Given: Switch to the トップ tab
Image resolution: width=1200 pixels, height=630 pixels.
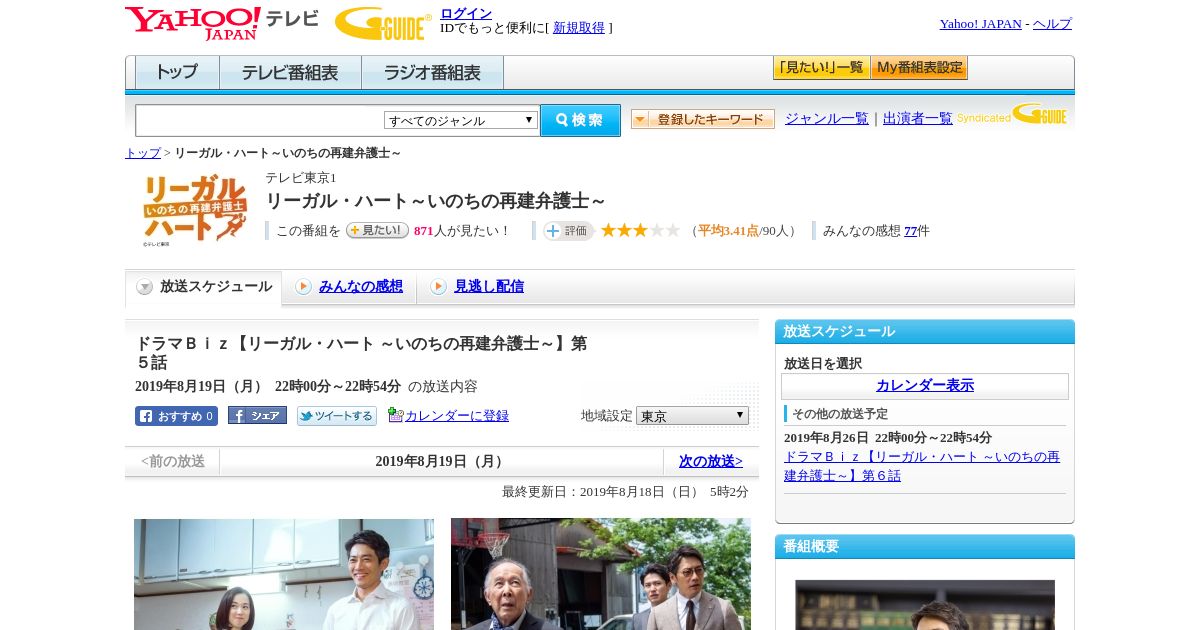Looking at the screenshot, I should click(177, 73).
